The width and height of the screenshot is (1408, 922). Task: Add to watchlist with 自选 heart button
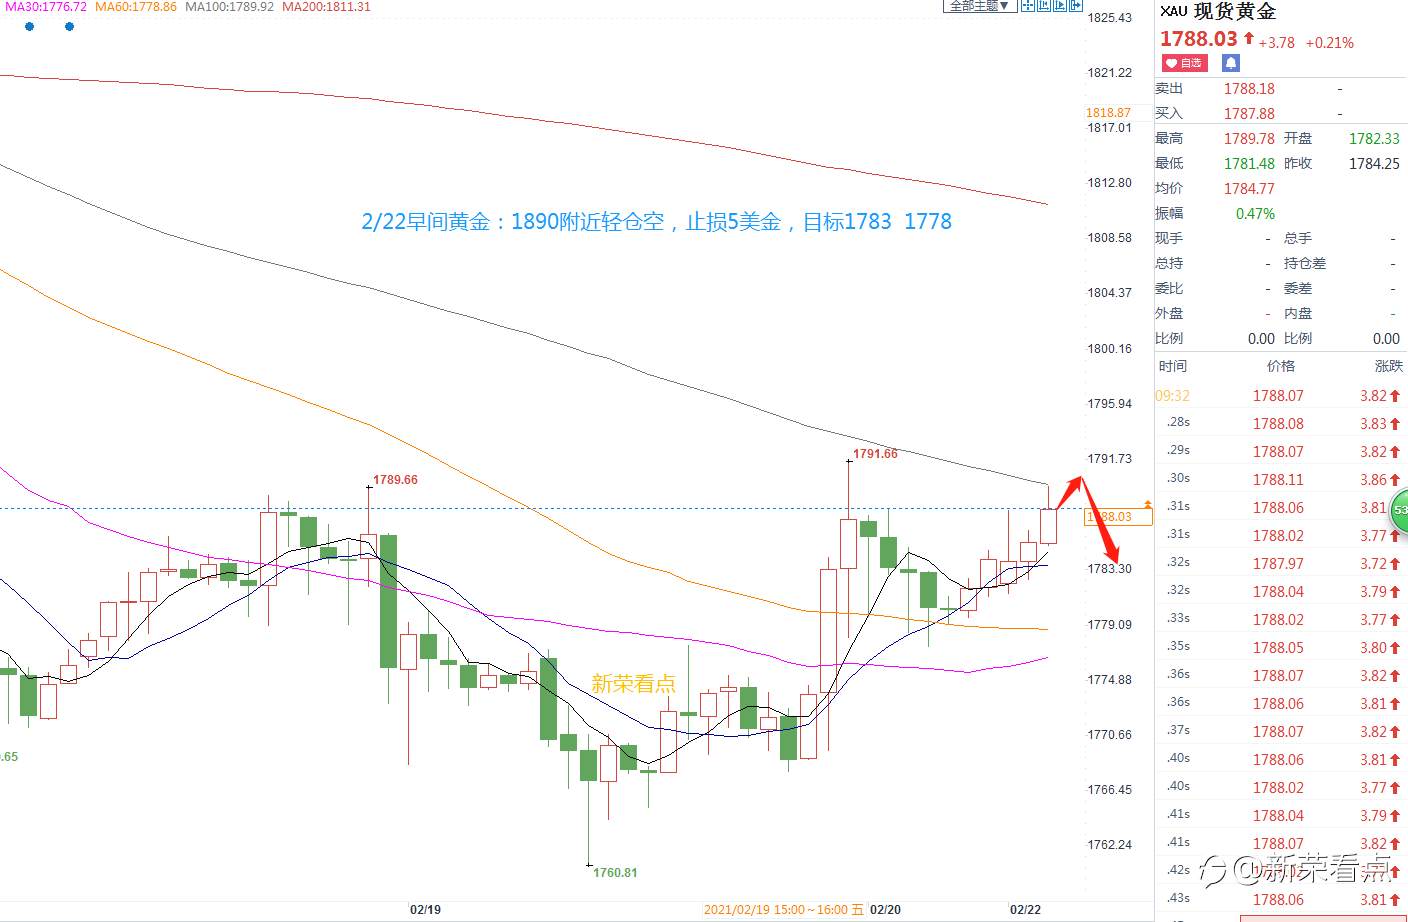point(1185,63)
